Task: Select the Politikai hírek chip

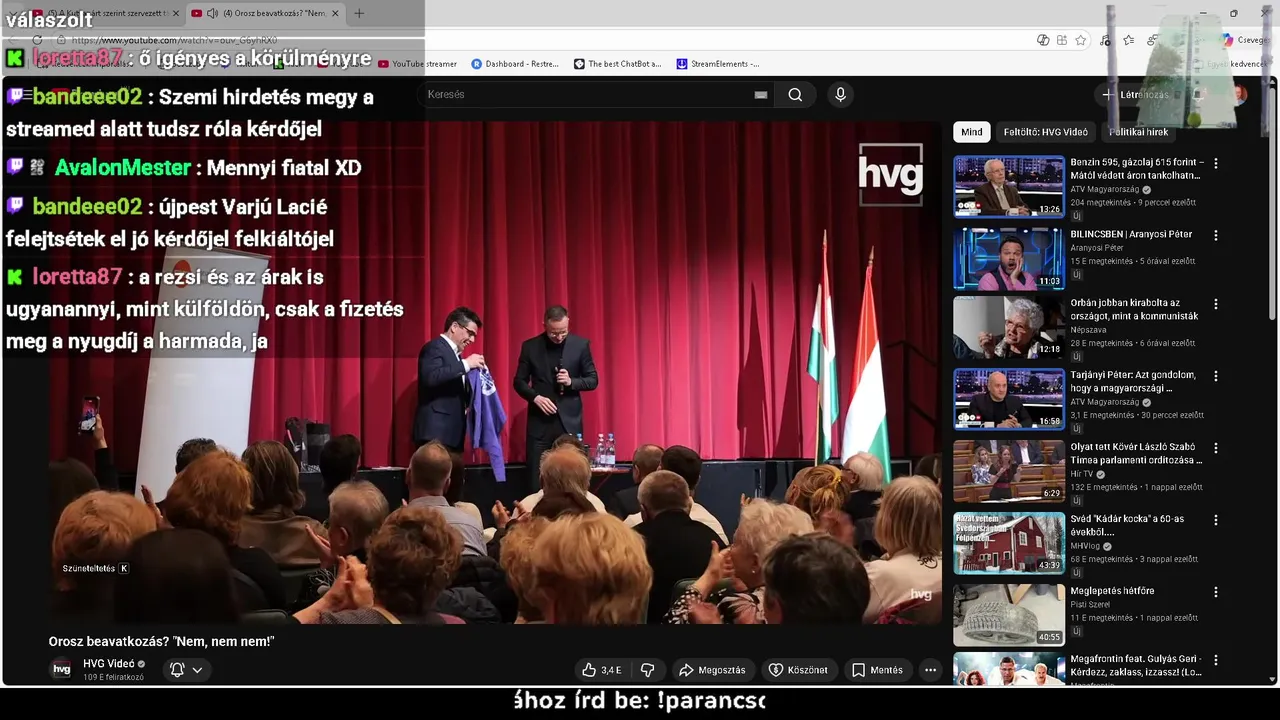Action: click(1138, 132)
